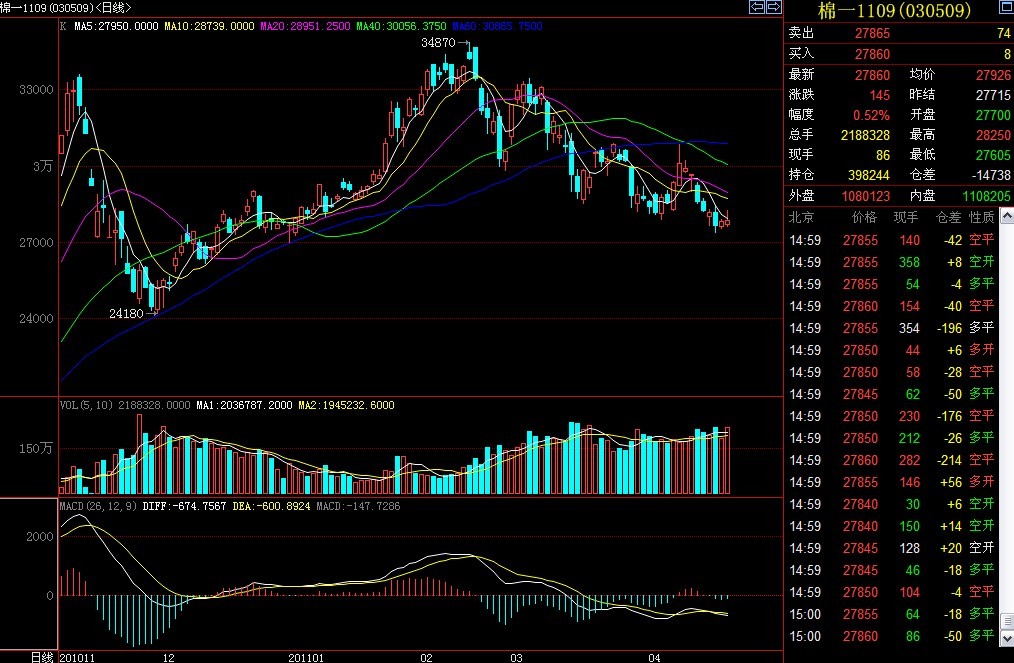Image resolution: width=1014 pixels, height=663 pixels.
Task: Click the 日线 period label at bottom-left
Action: pos(41,656)
